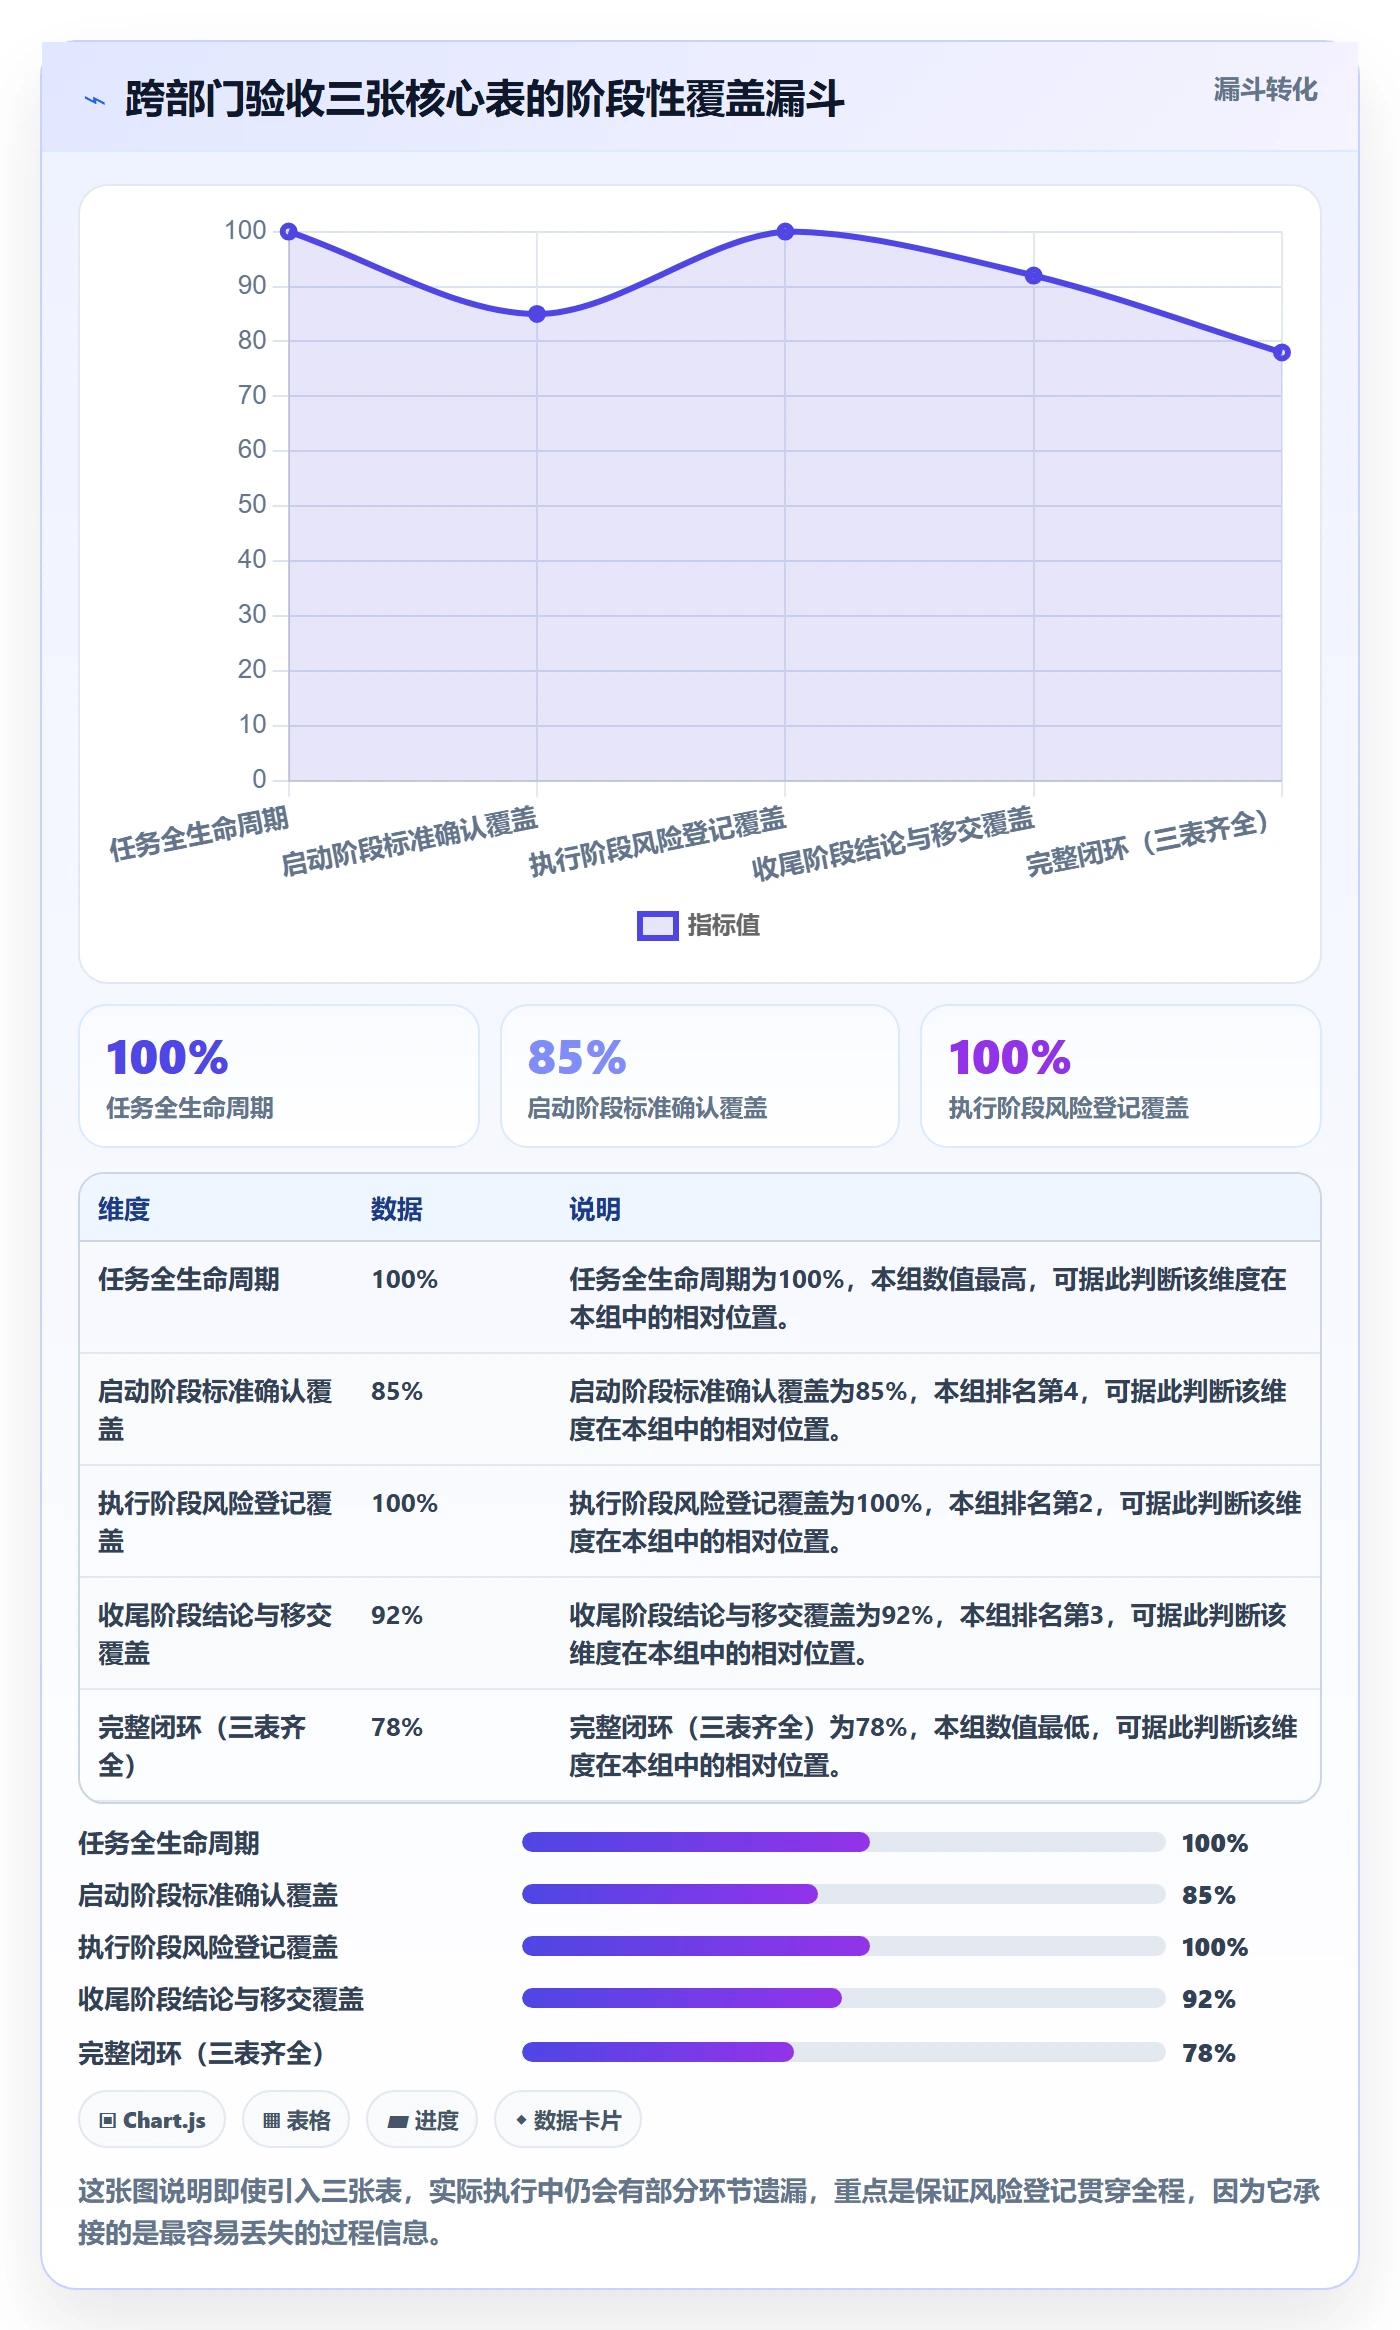Select the 进度 tag

422,2120
